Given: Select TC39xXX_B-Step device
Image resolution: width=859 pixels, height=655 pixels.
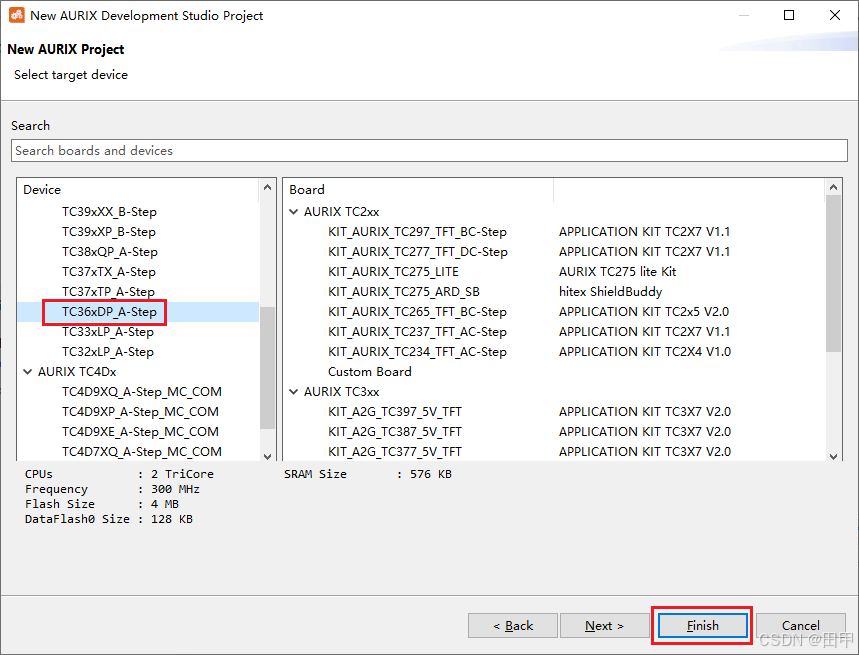Looking at the screenshot, I should 109,212.
